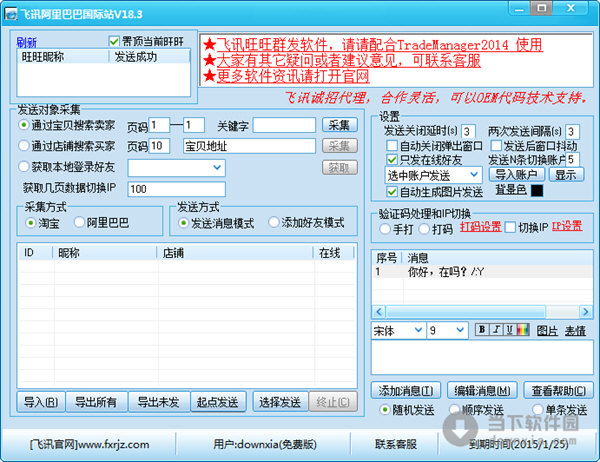The height and width of the screenshot is (462, 600).
Task: Click the 店铺 column header
Action: [235, 253]
